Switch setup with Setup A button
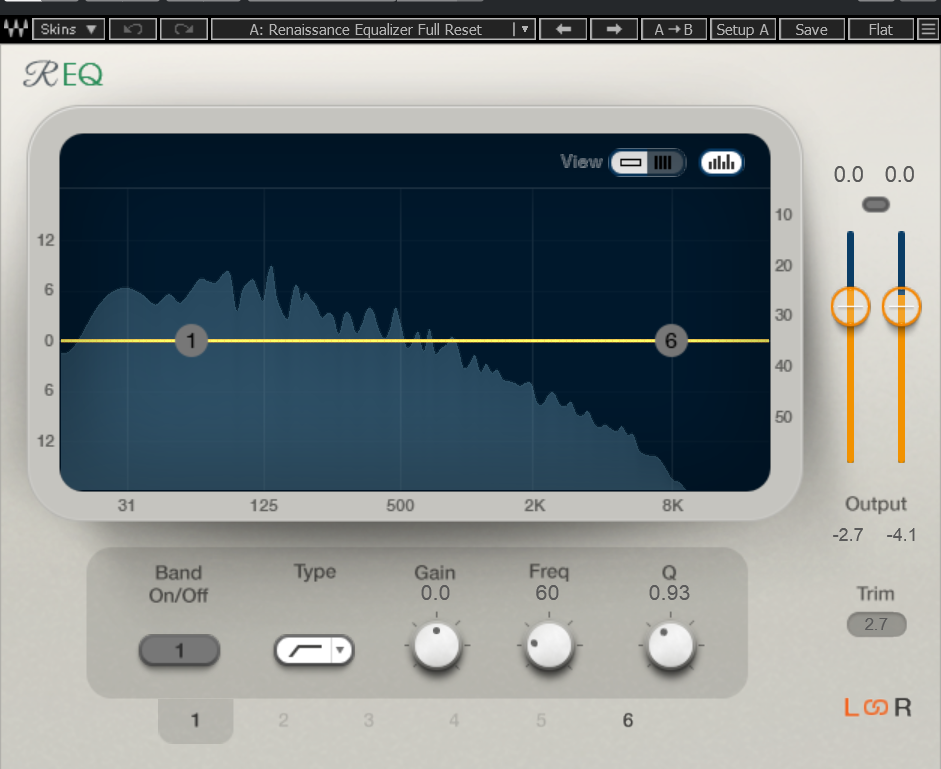Viewport: 941px width, 769px height. click(742, 29)
